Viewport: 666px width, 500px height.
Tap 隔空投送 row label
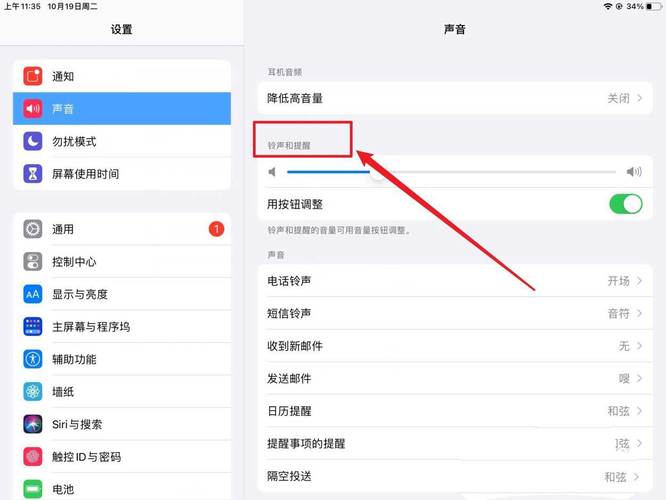289,476
